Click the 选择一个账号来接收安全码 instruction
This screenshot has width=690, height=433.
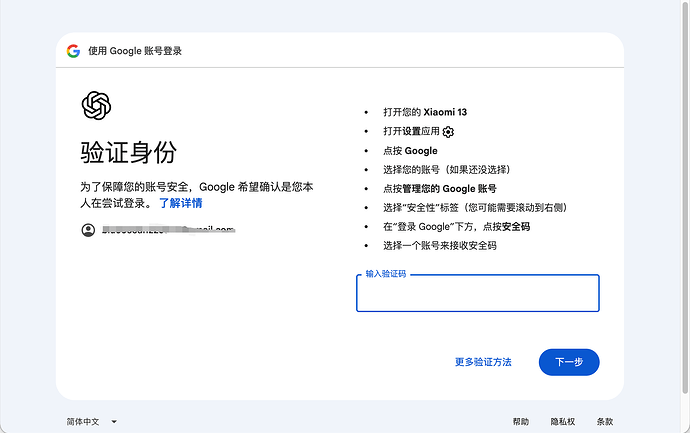pyautogui.click(x=440, y=246)
